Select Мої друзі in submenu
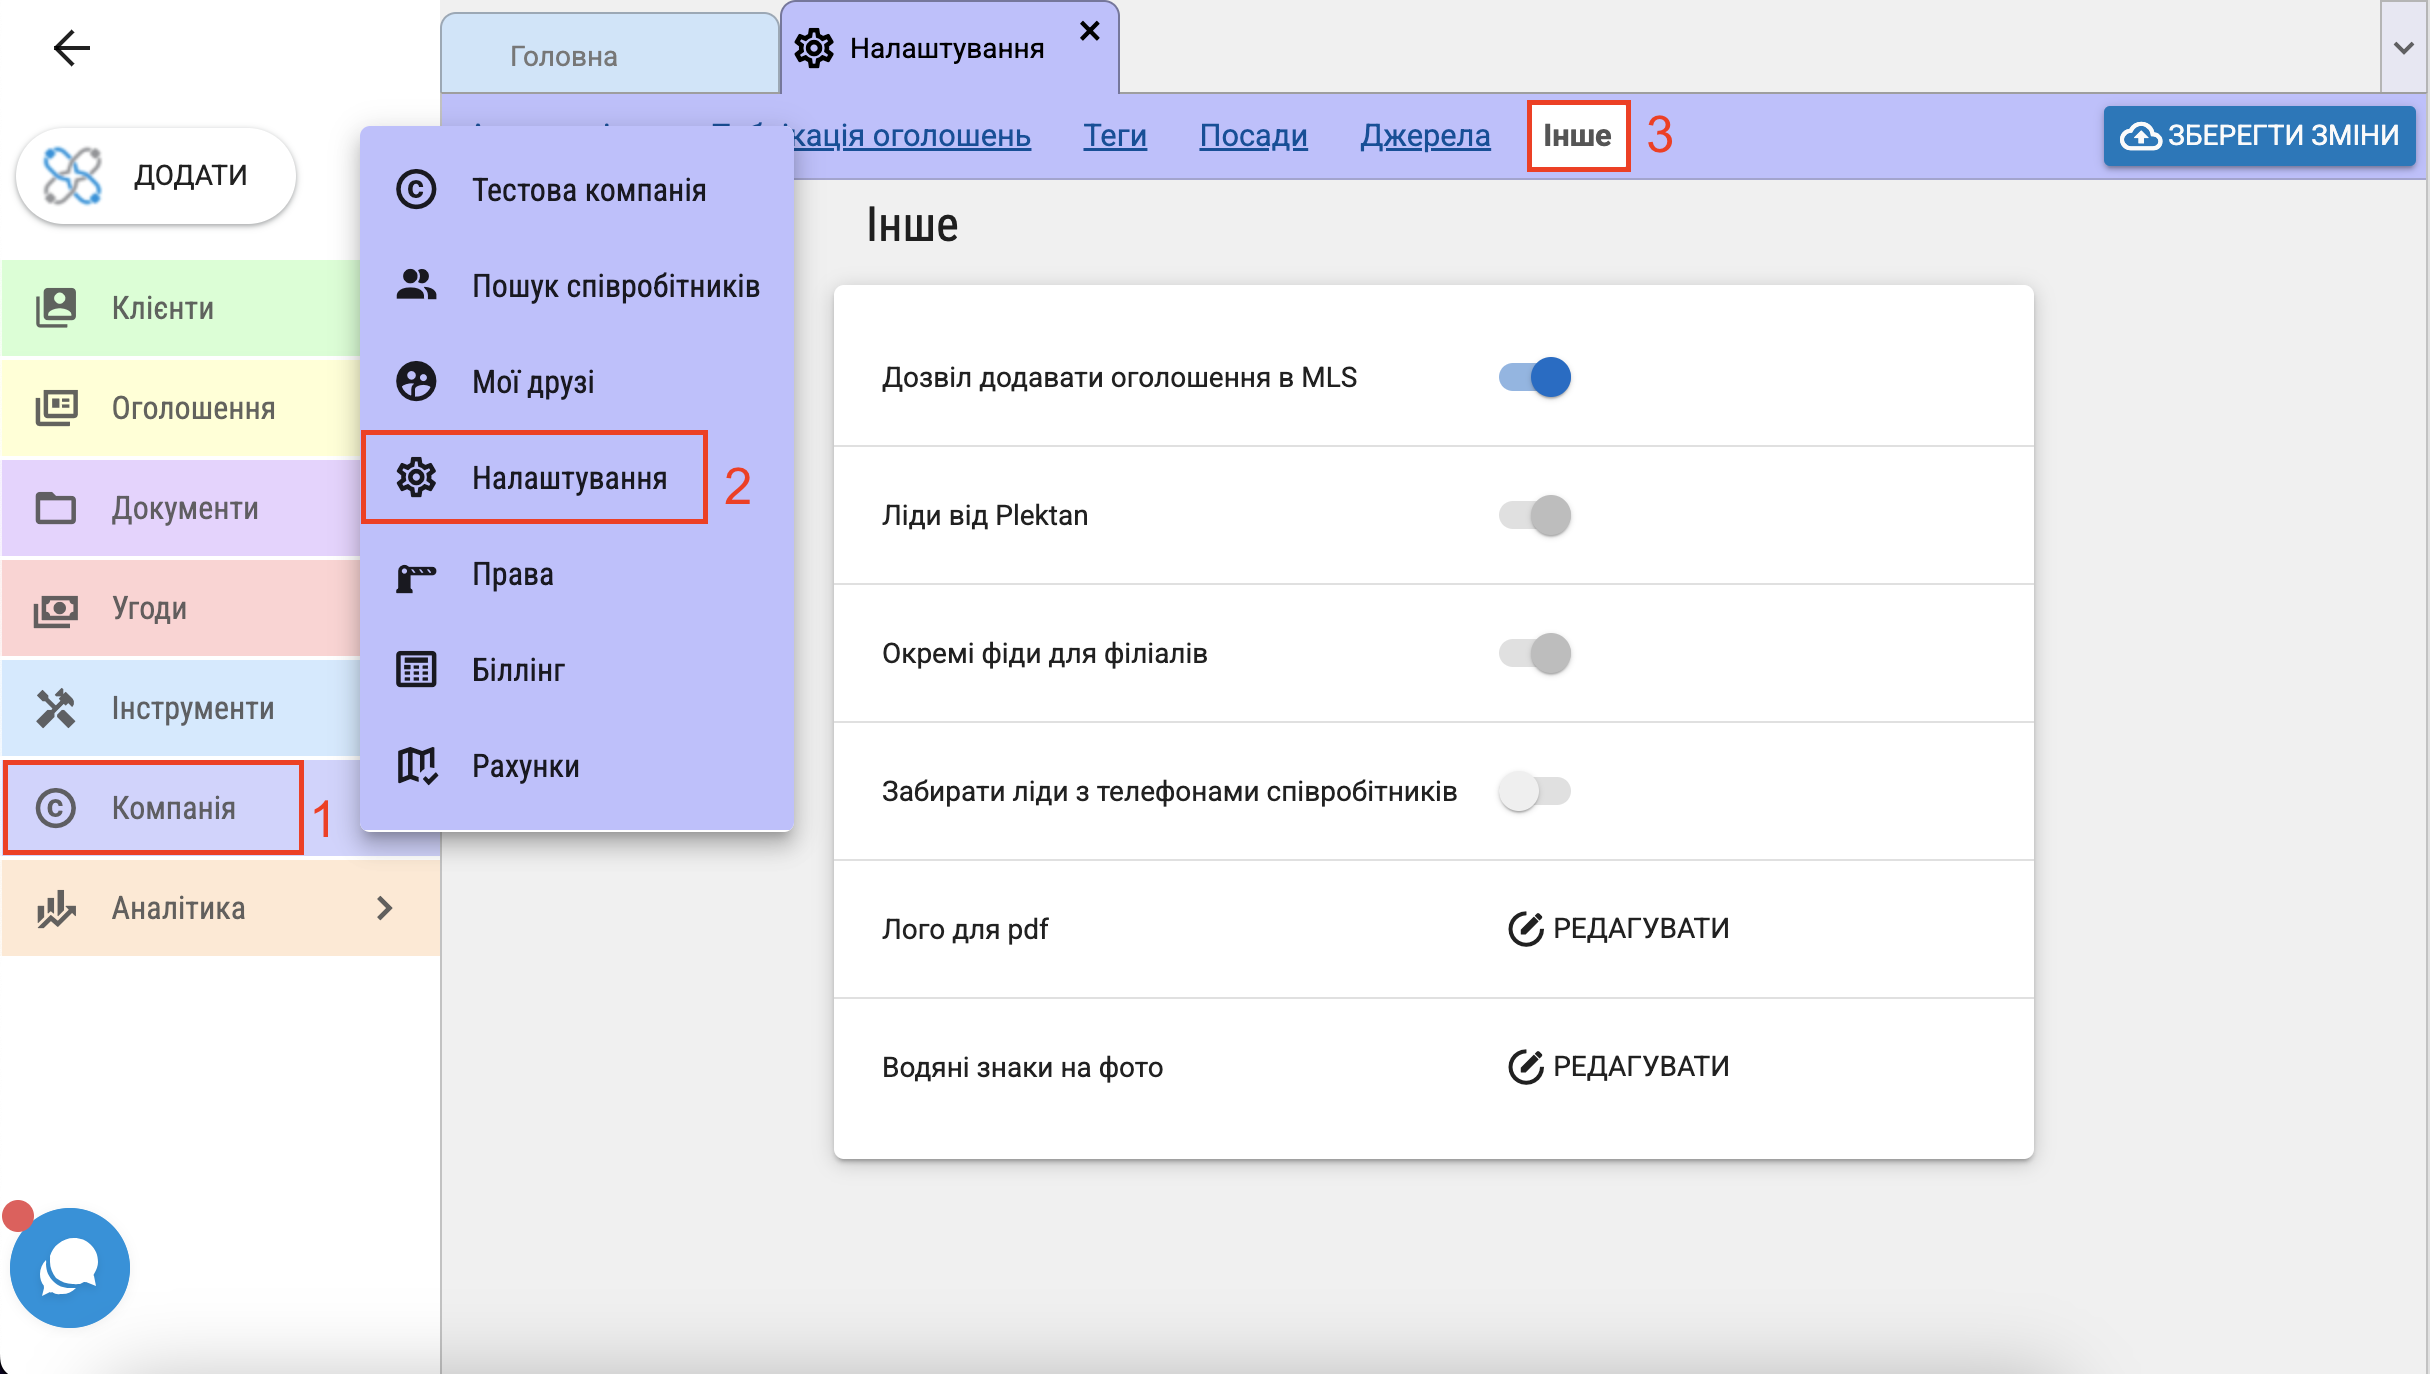 577,382
